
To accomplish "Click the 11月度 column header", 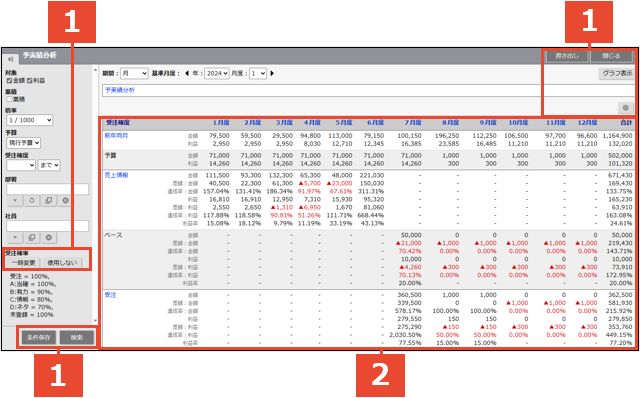I will click(556, 122).
